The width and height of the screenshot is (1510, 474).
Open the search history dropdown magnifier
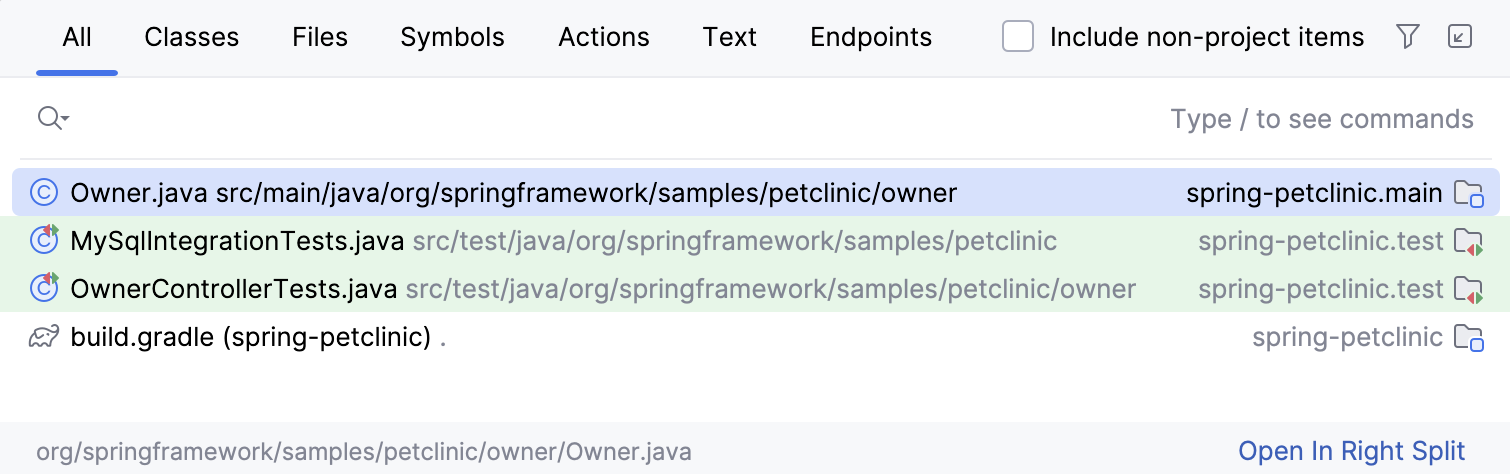[52, 119]
